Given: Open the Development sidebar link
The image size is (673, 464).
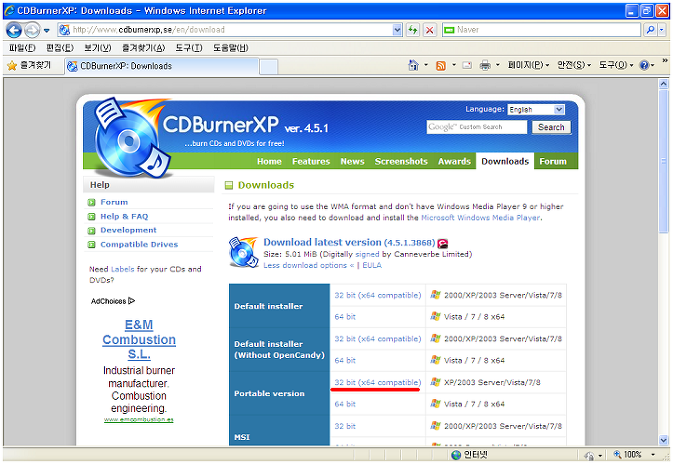Looking at the screenshot, I should point(128,230).
